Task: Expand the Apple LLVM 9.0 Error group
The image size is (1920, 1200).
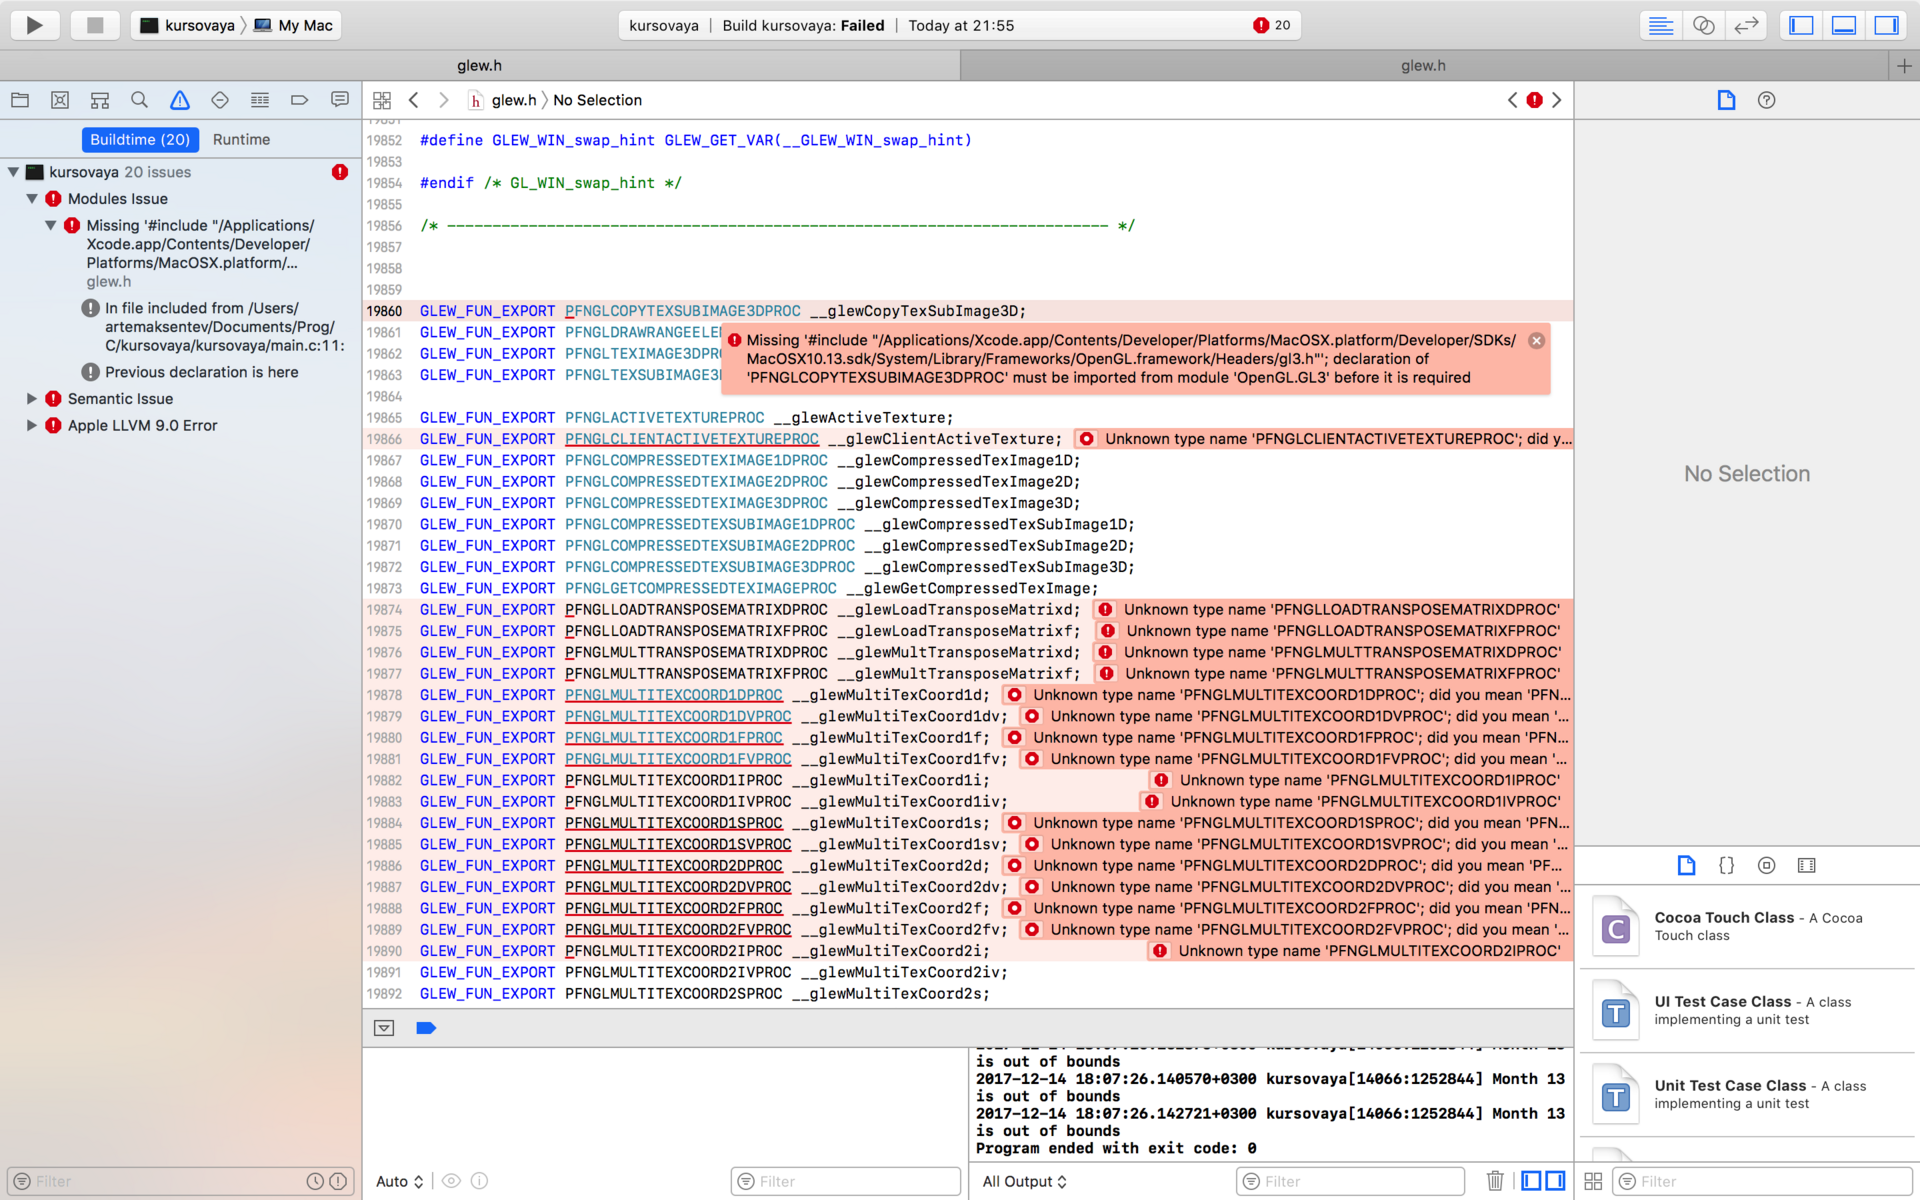Action: pos(32,426)
